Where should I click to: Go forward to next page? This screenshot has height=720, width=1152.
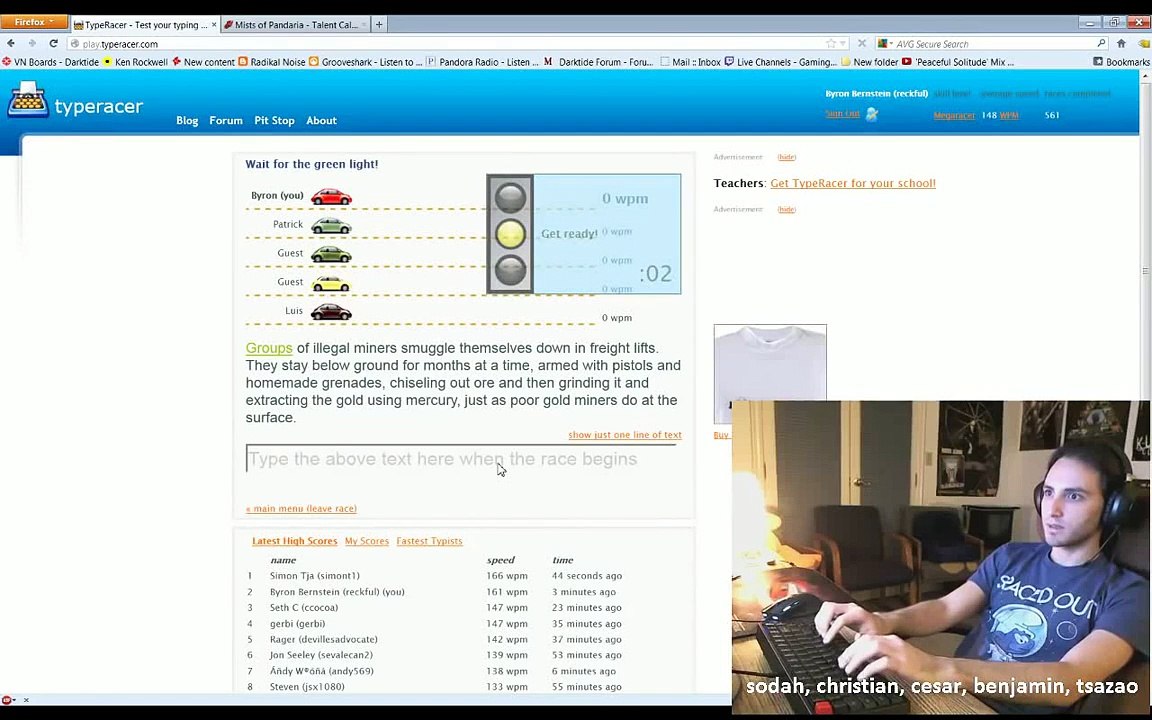click(x=32, y=44)
